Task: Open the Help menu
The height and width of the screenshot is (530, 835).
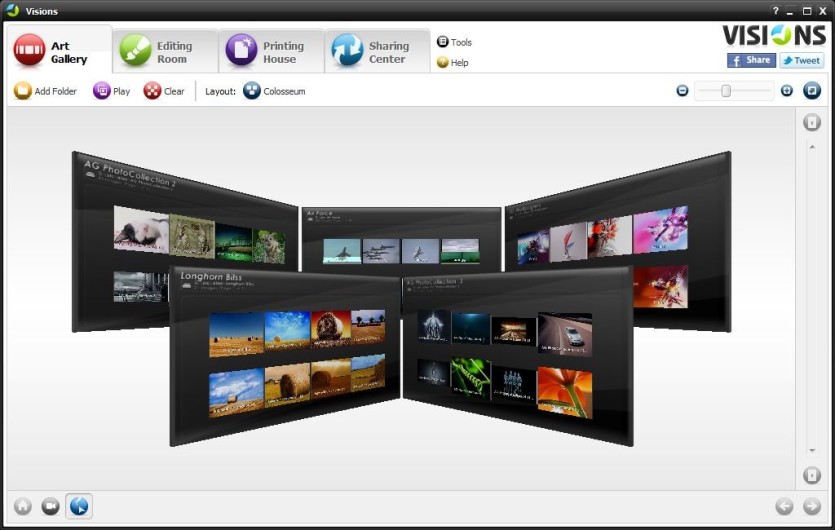Action: 452,63
